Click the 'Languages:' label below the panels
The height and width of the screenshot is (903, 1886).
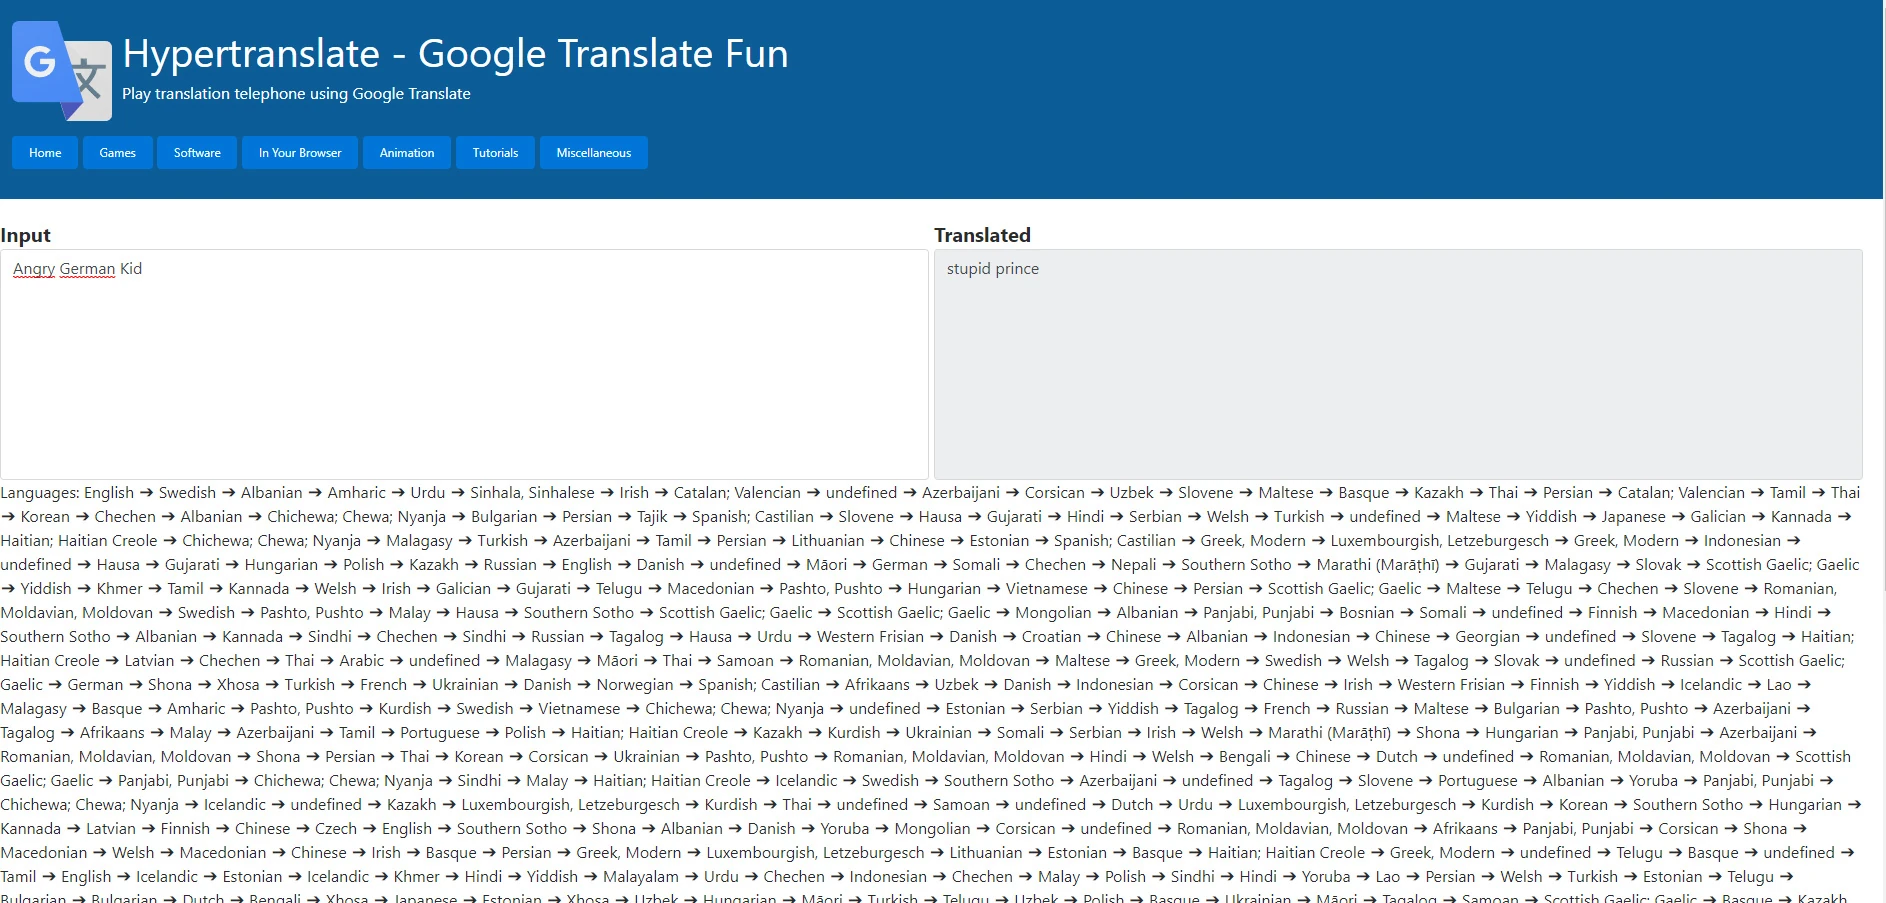coord(42,492)
